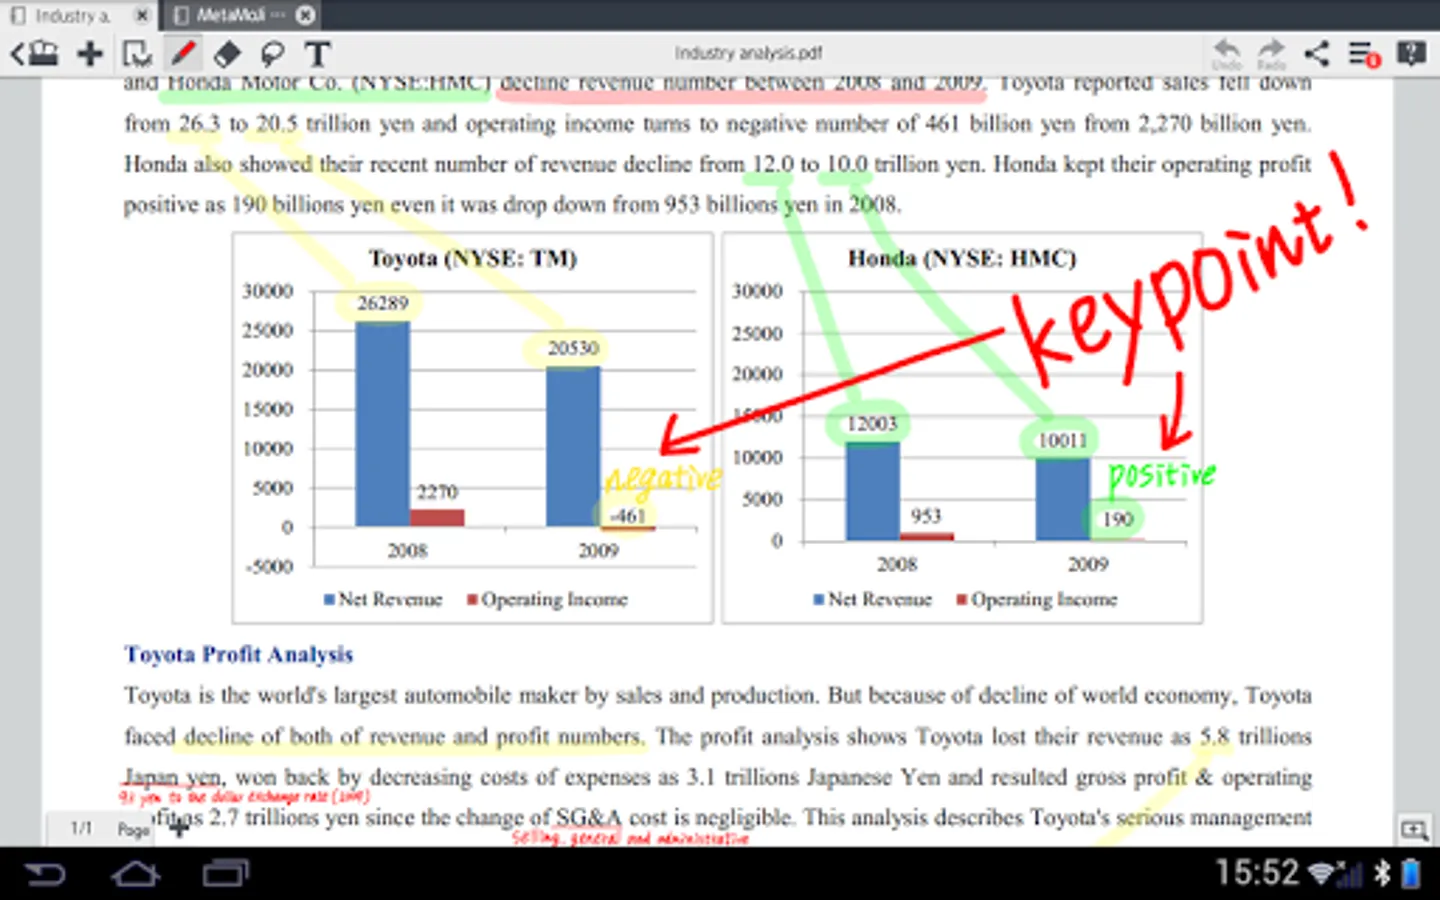This screenshot has height=900, width=1440.
Task: Tap Net Revenue legend in Honda chart
Action: pos(873,599)
